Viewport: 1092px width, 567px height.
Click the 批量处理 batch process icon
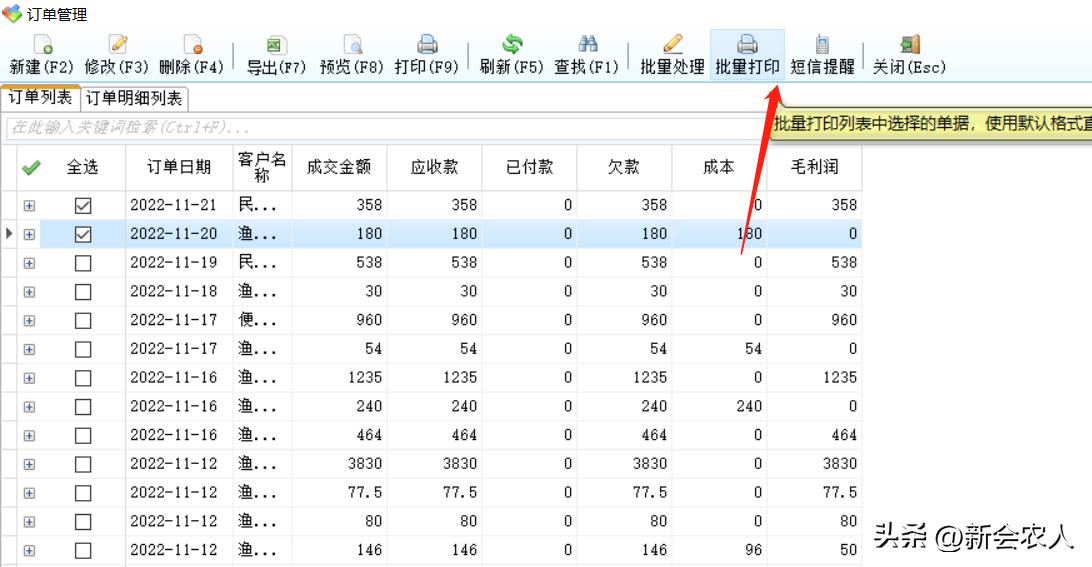pyautogui.click(x=673, y=44)
